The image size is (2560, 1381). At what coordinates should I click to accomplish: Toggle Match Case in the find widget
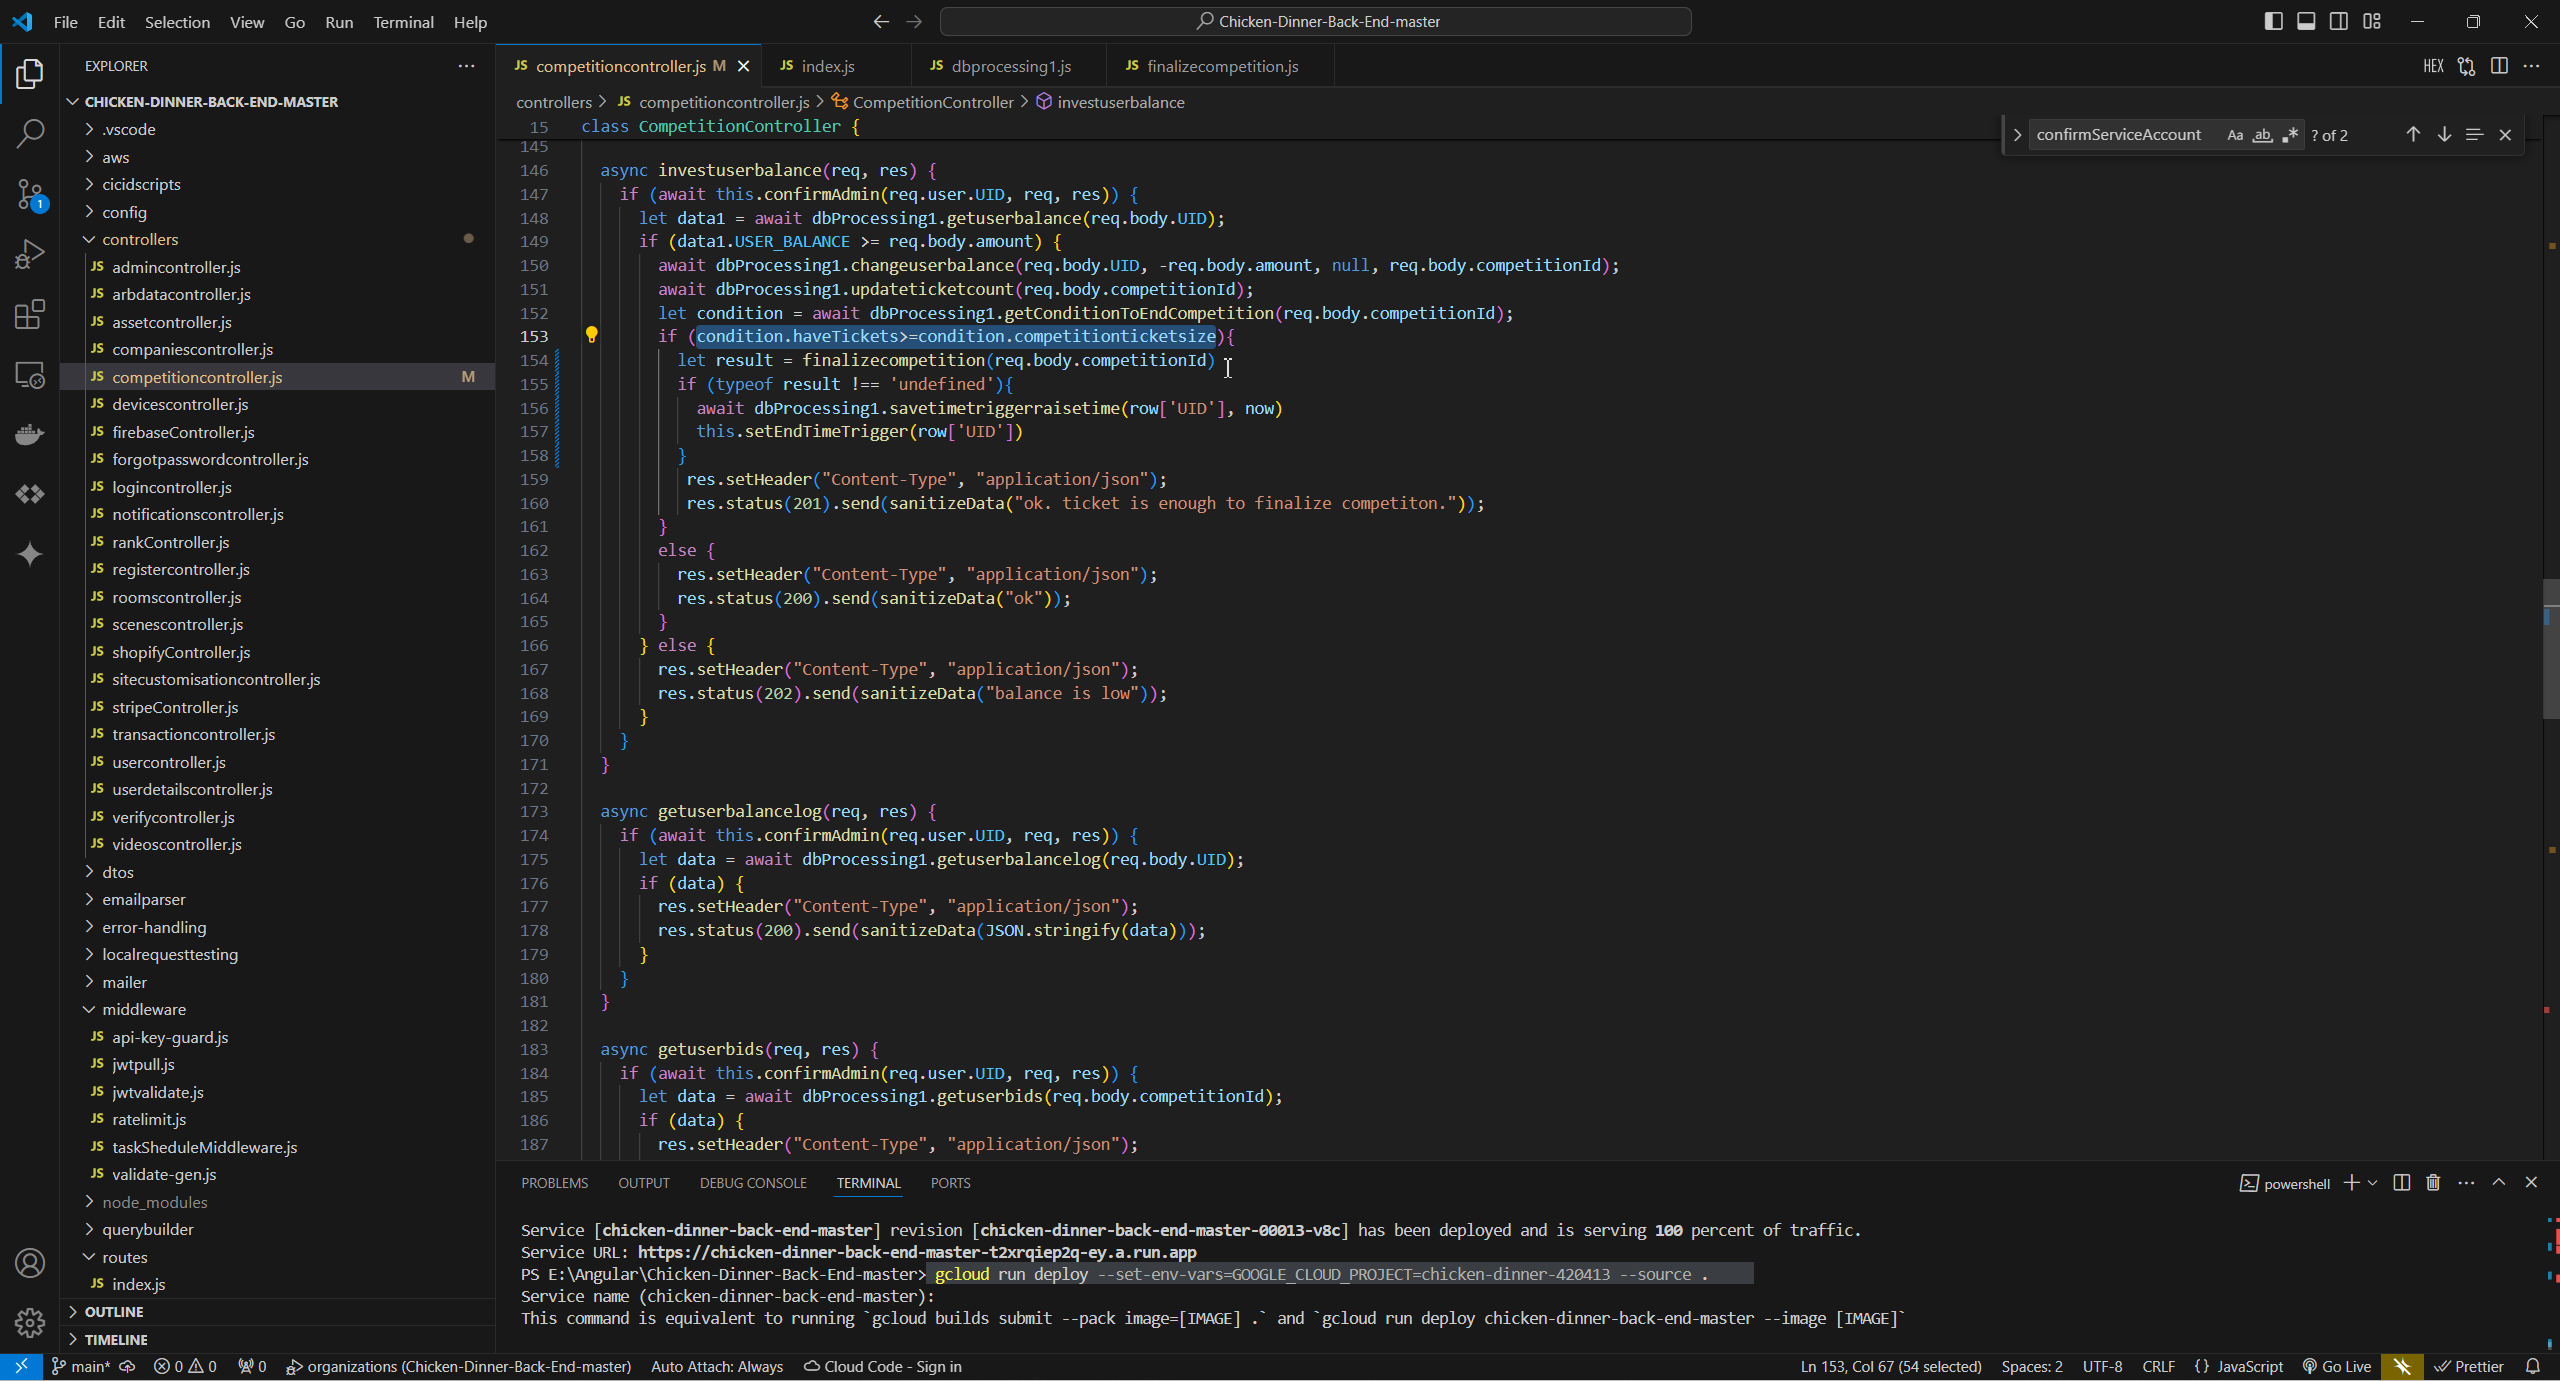pyautogui.click(x=2235, y=135)
